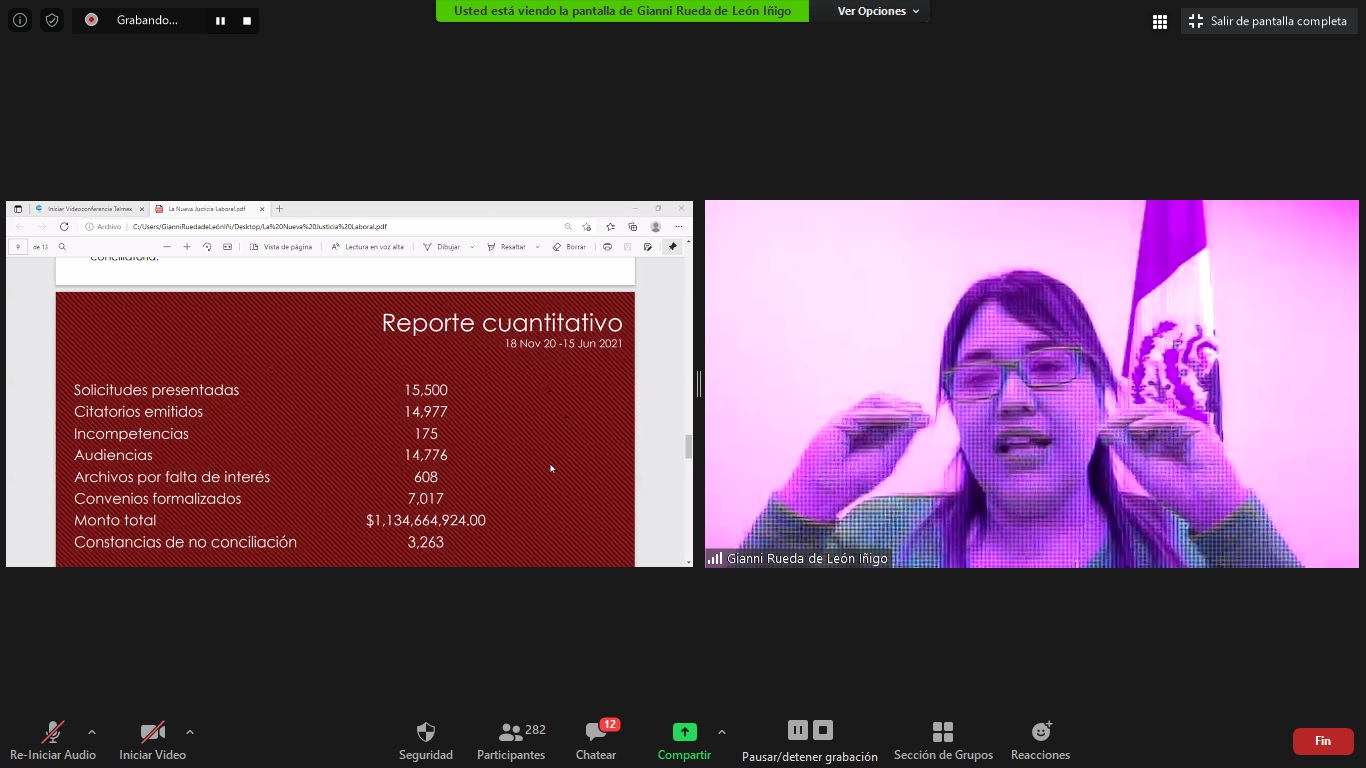
Task: Reload the page in shared browser
Action: pyautogui.click(x=64, y=227)
